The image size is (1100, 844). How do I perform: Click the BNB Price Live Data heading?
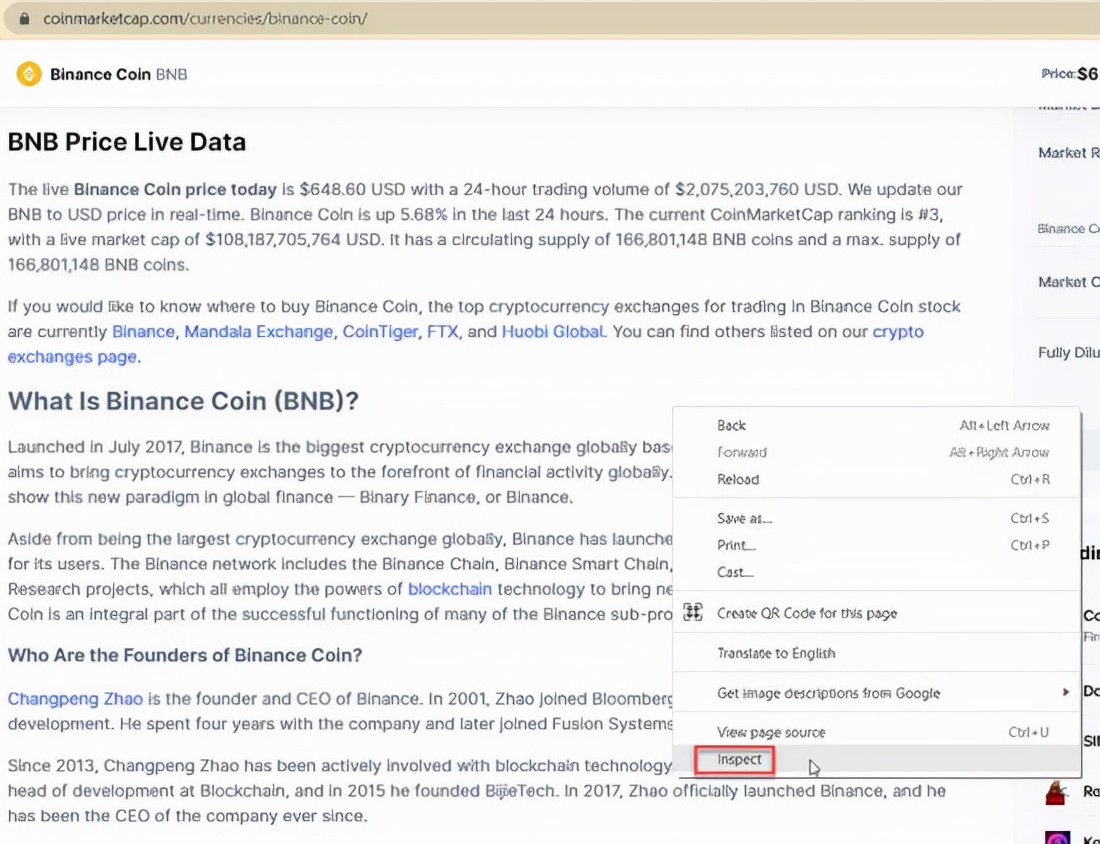tap(127, 142)
